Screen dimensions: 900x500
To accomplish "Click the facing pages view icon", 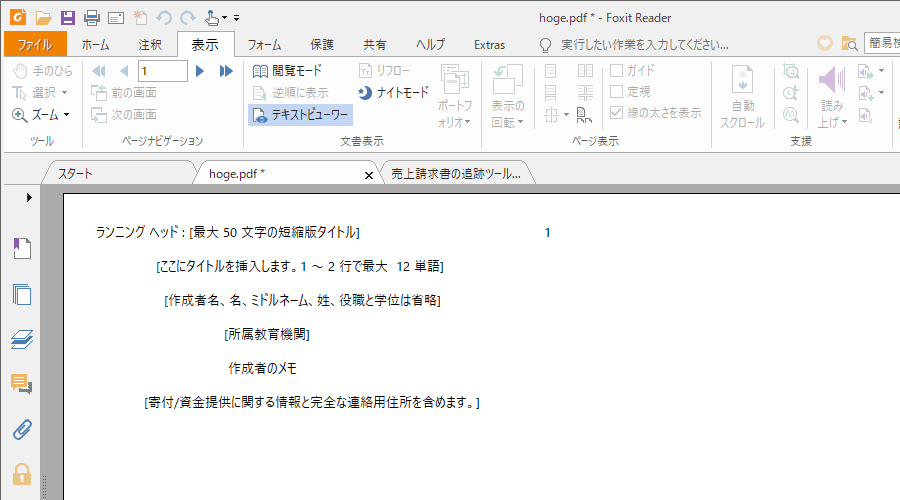I will pyautogui.click(x=585, y=71).
